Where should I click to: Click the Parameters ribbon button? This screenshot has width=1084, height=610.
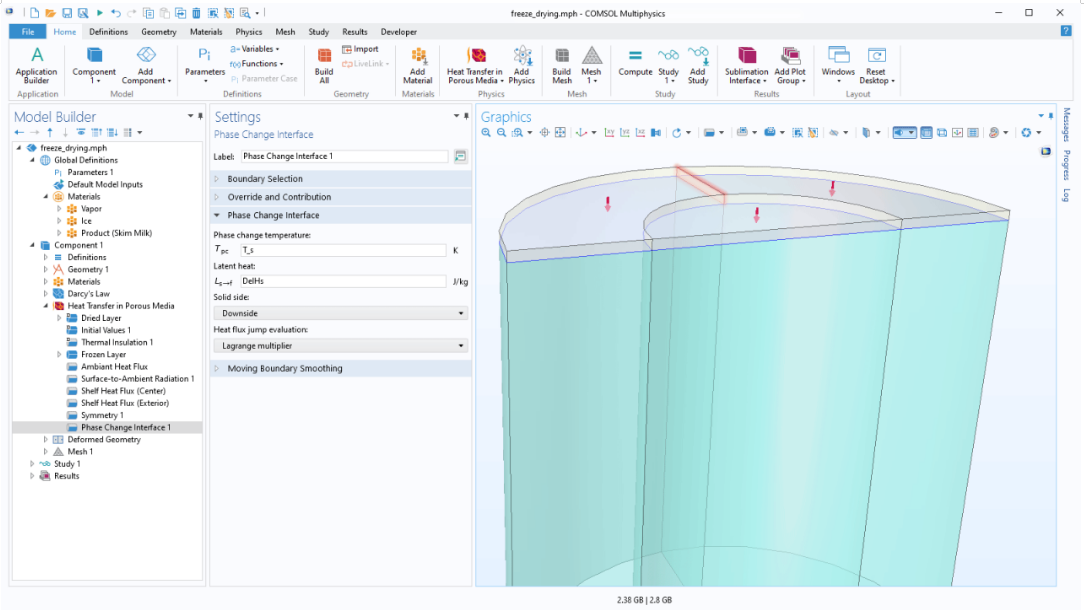(x=205, y=66)
